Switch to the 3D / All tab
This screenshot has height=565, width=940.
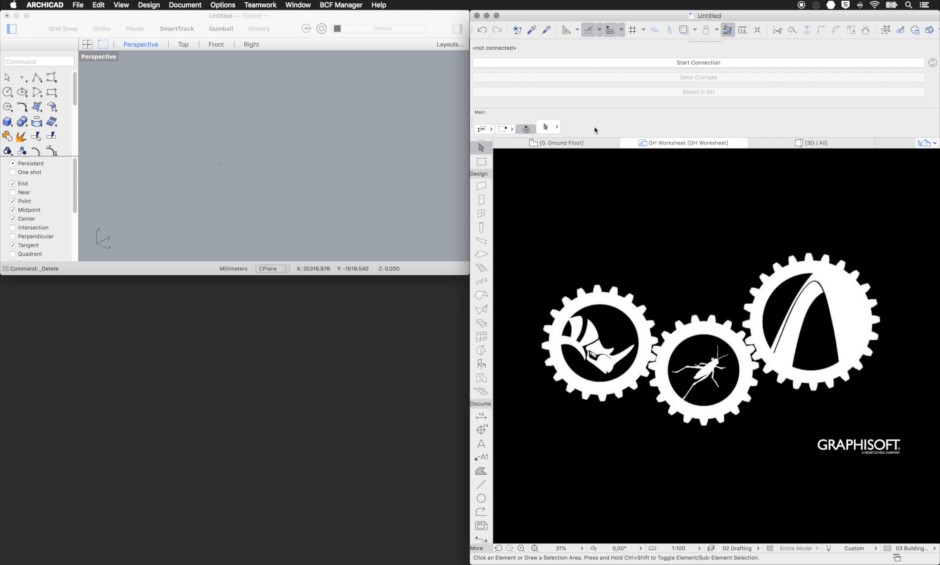coord(811,143)
